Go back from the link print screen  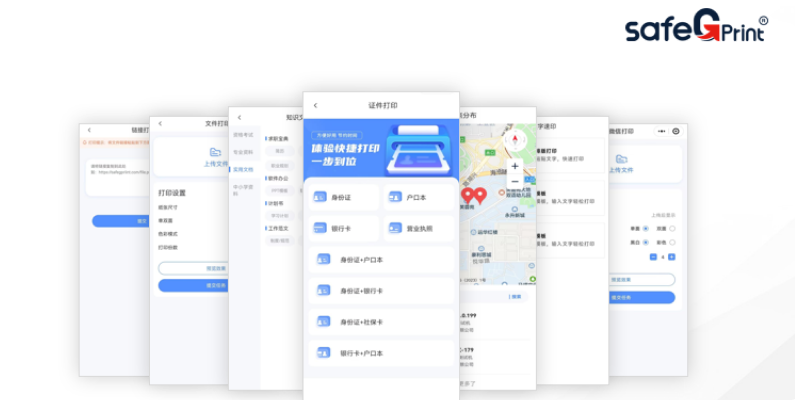(89, 131)
